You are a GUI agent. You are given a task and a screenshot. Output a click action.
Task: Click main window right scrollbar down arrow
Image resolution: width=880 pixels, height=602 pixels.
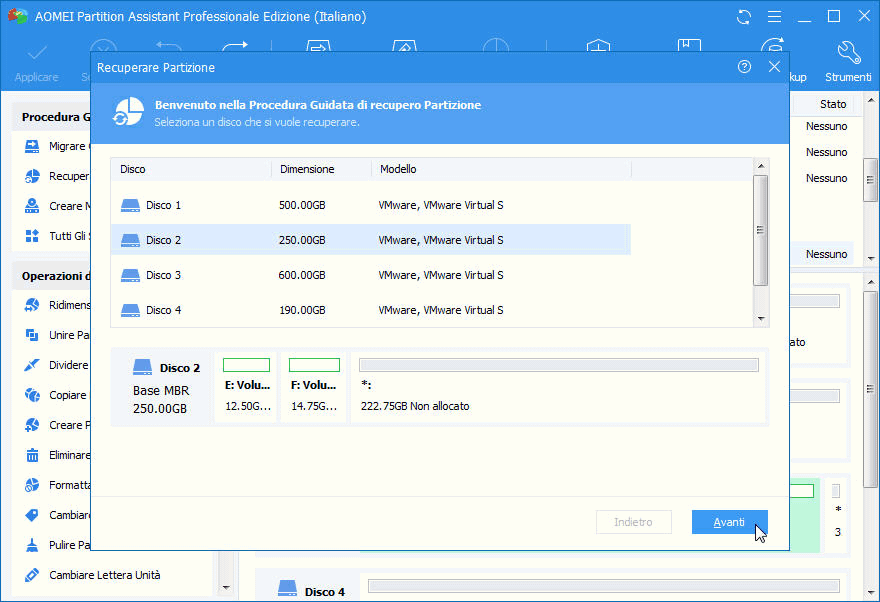(870, 592)
